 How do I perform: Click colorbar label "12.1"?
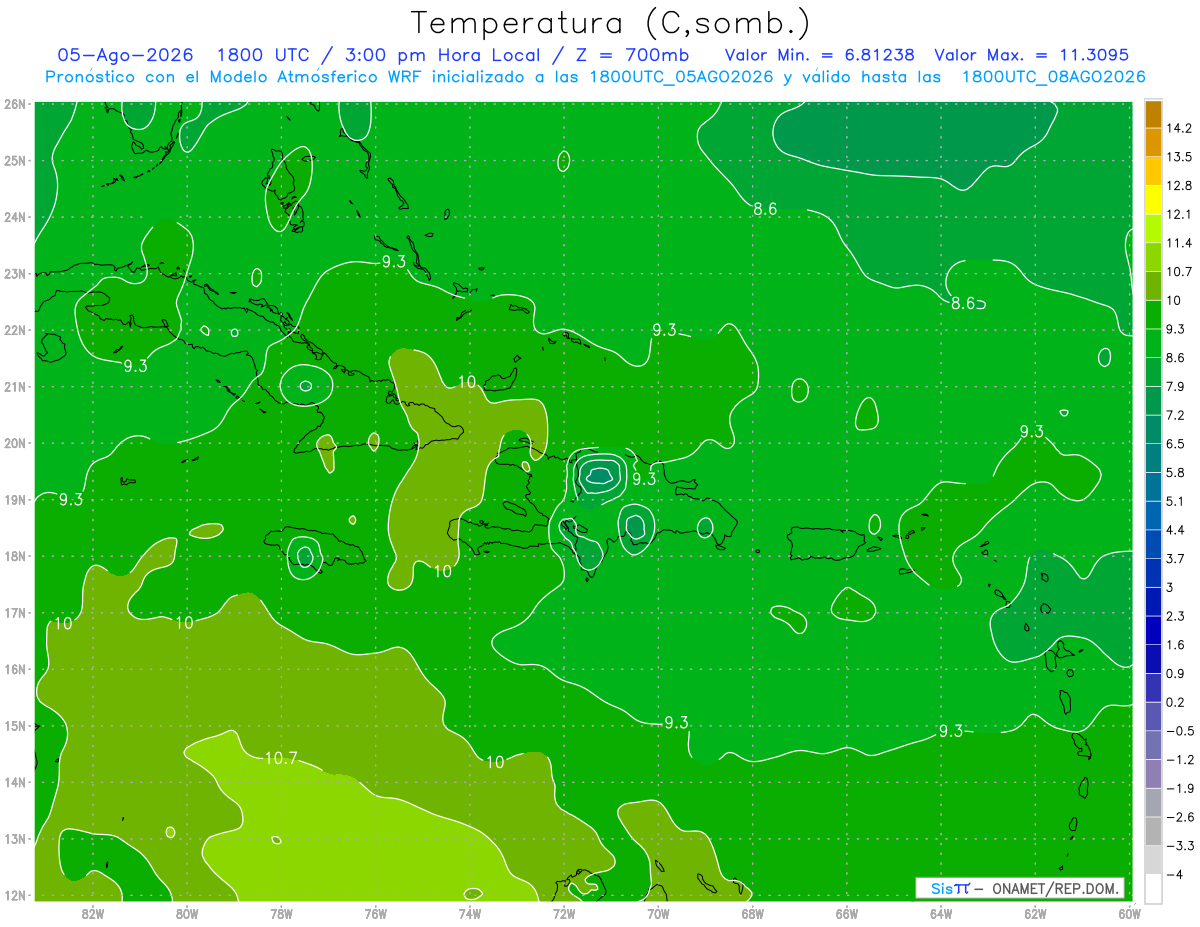point(1178,214)
